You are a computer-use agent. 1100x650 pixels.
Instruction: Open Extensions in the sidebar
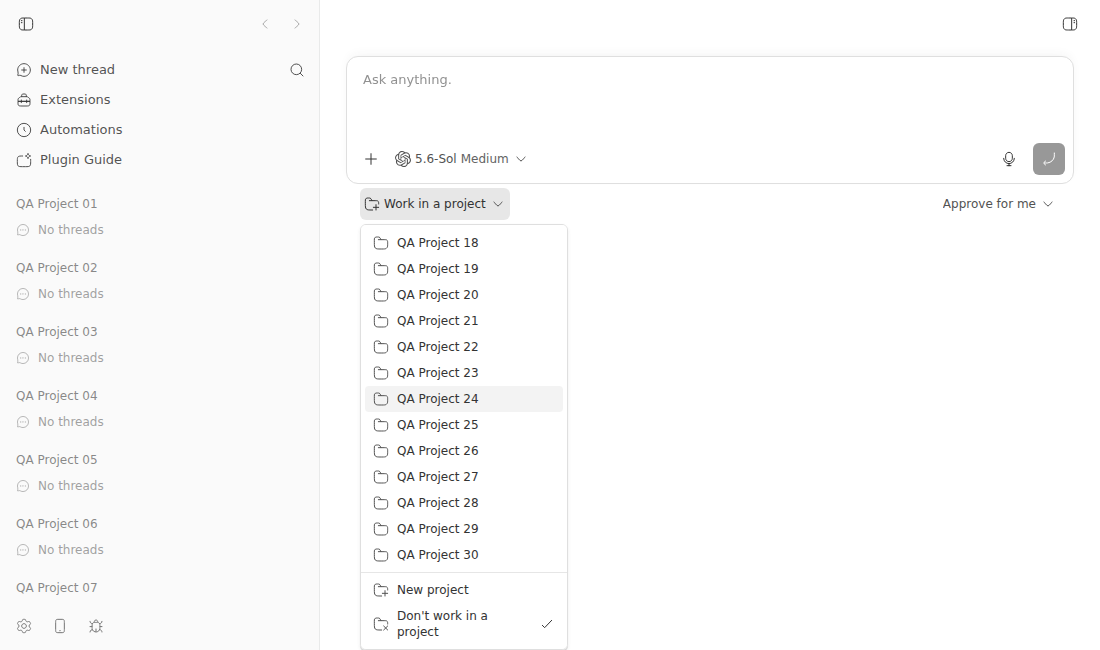75,100
